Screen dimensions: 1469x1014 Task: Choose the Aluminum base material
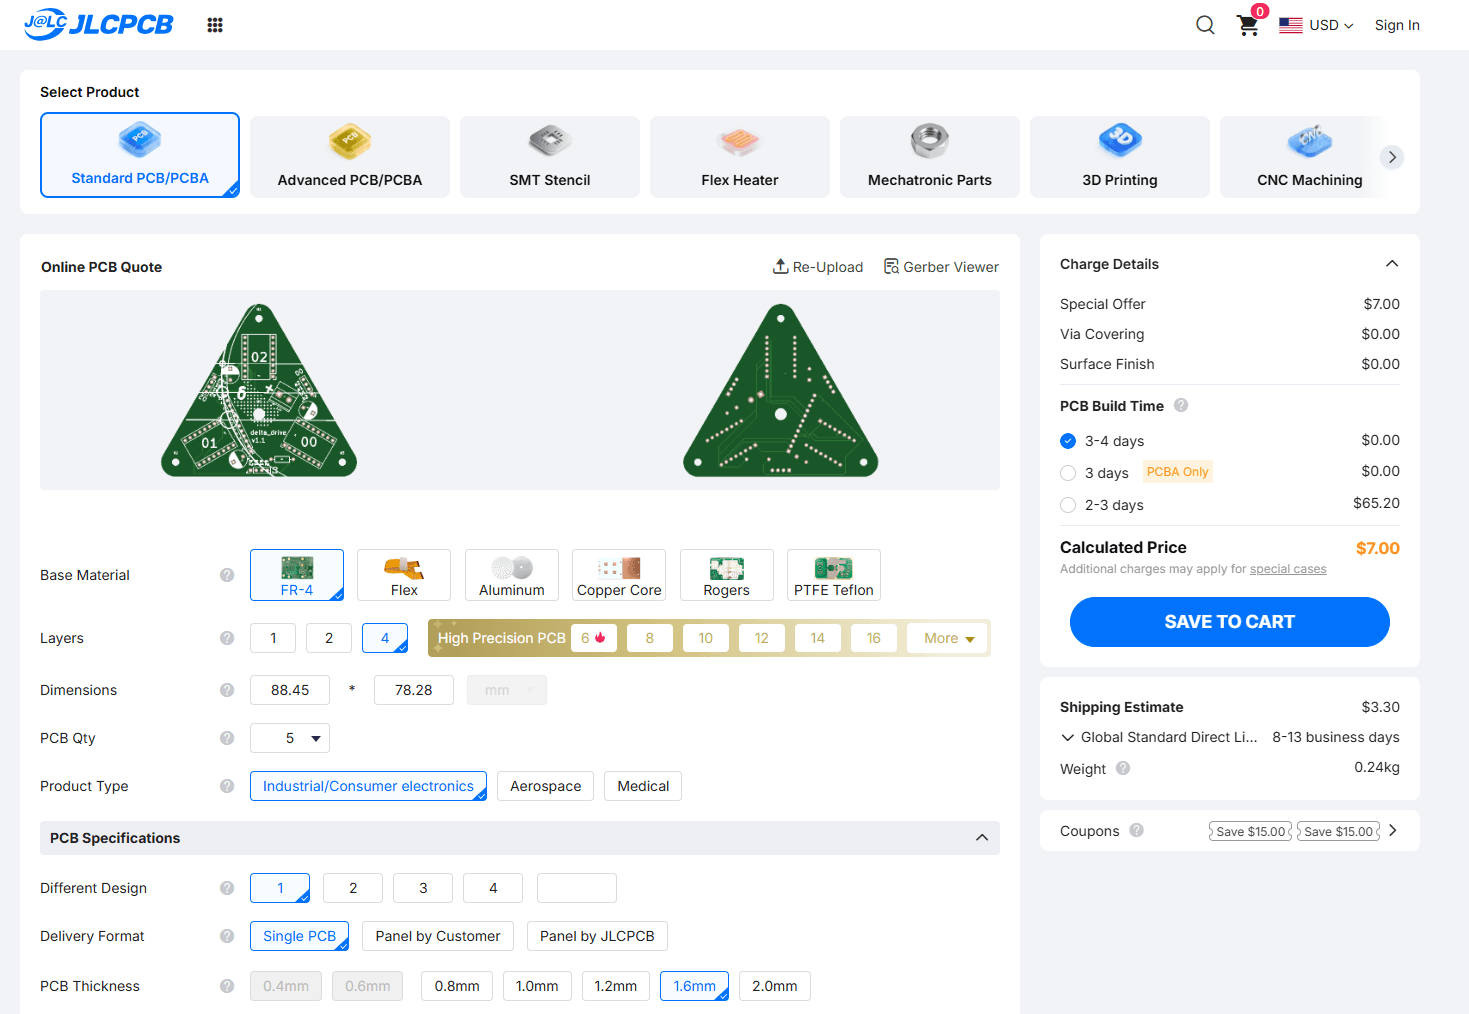click(512, 575)
